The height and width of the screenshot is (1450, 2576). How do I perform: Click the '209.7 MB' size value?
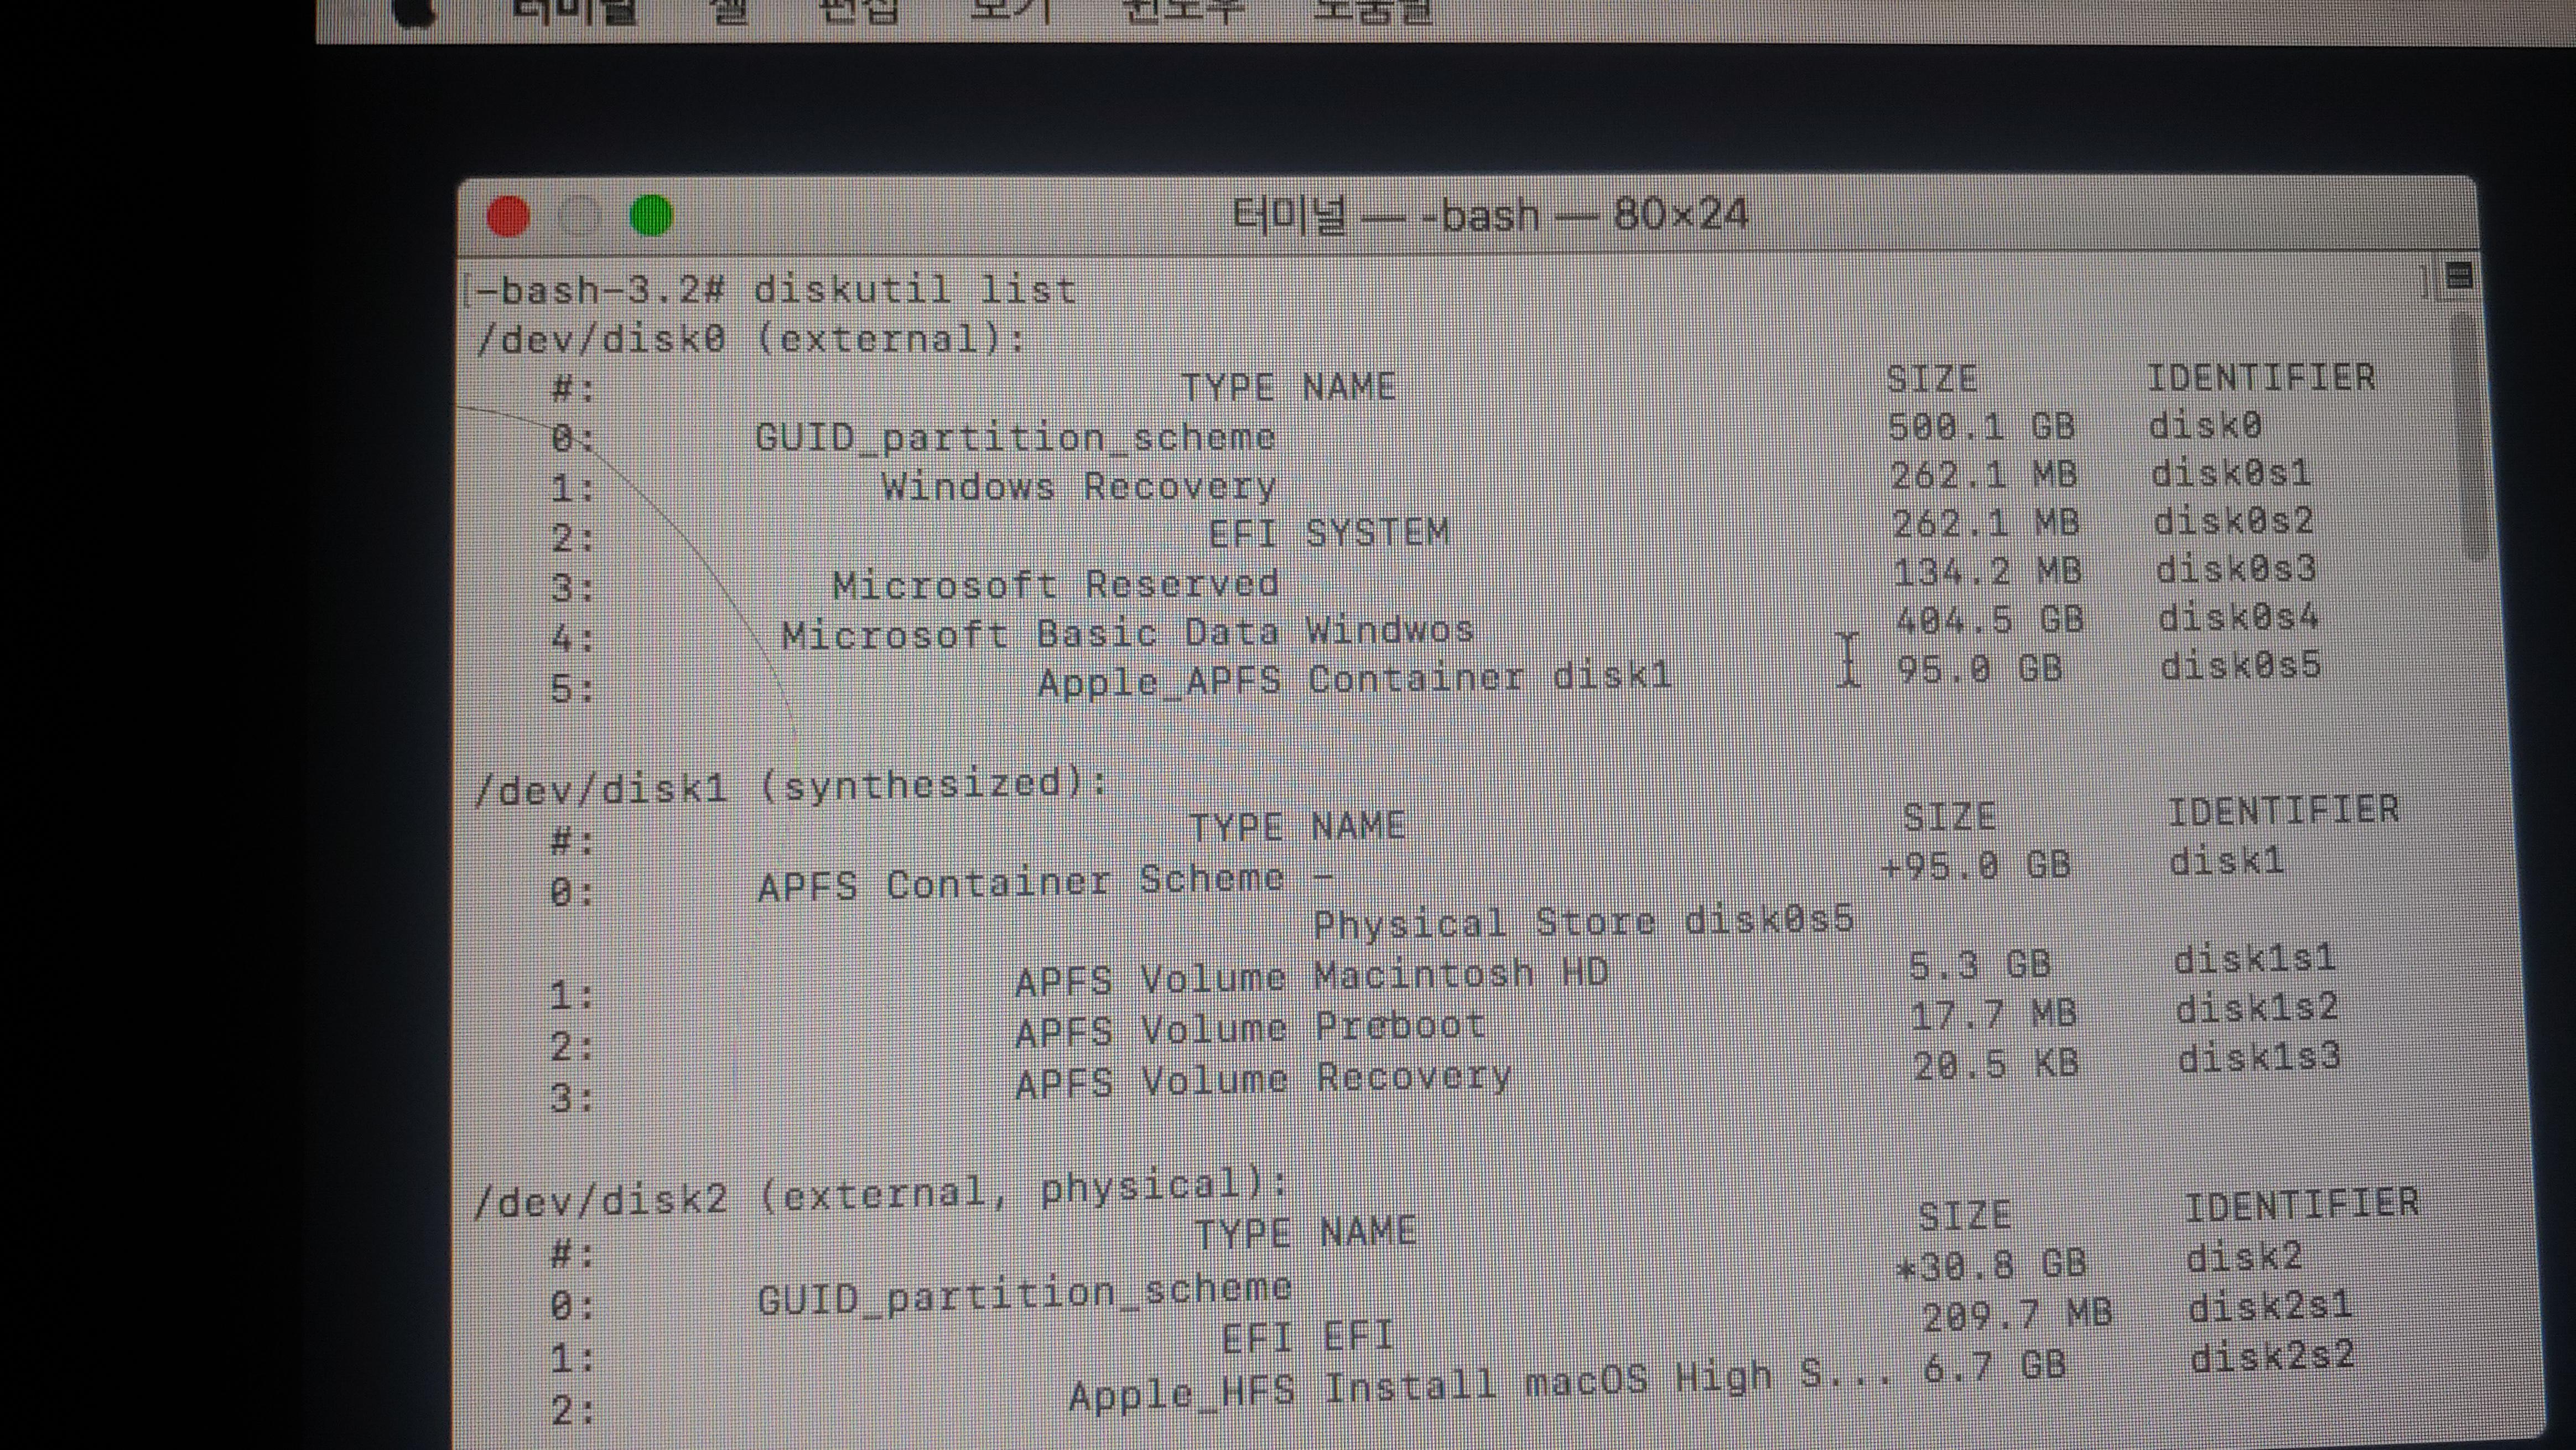click(2017, 1315)
